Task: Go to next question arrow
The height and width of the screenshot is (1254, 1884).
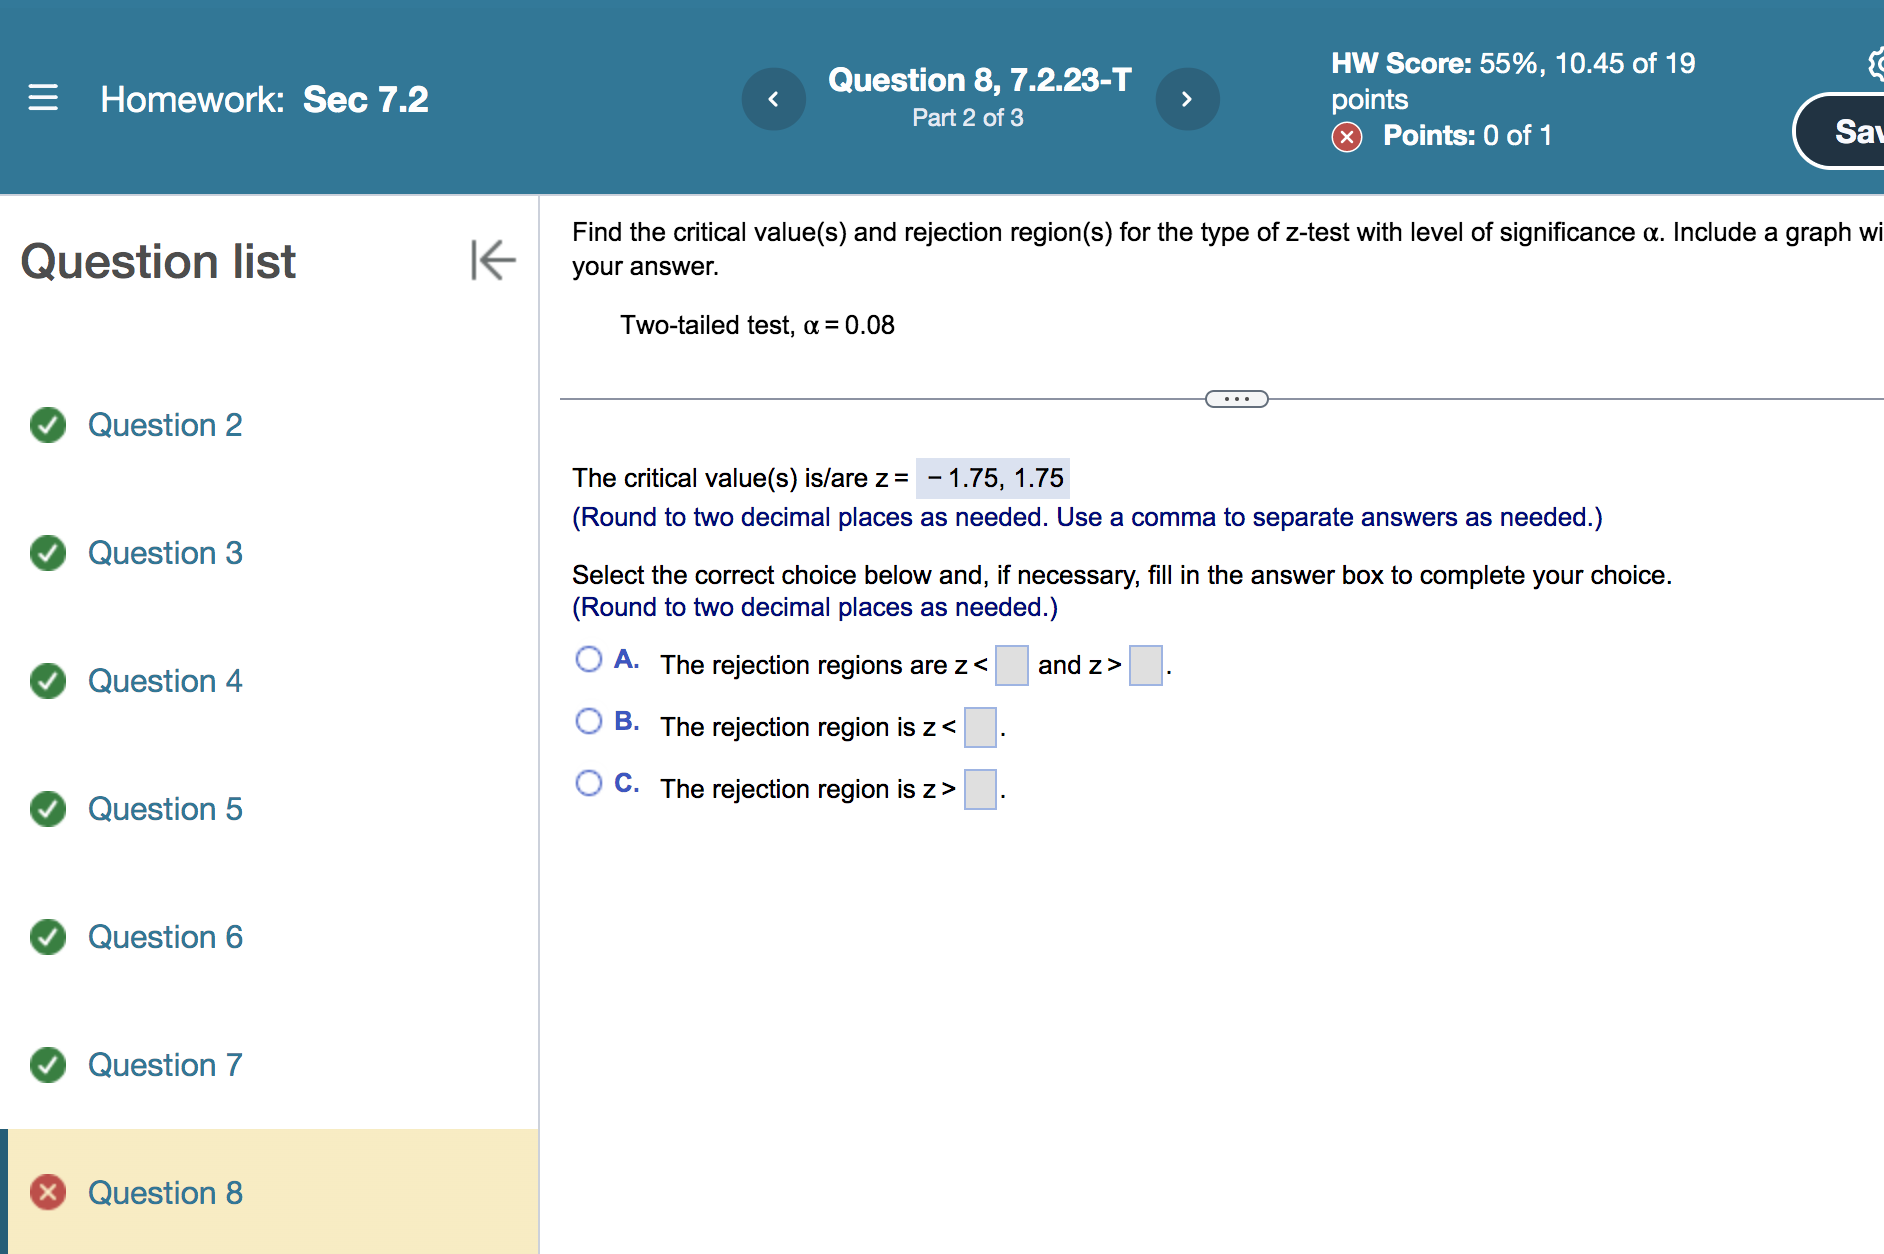Action: pyautogui.click(x=1187, y=99)
